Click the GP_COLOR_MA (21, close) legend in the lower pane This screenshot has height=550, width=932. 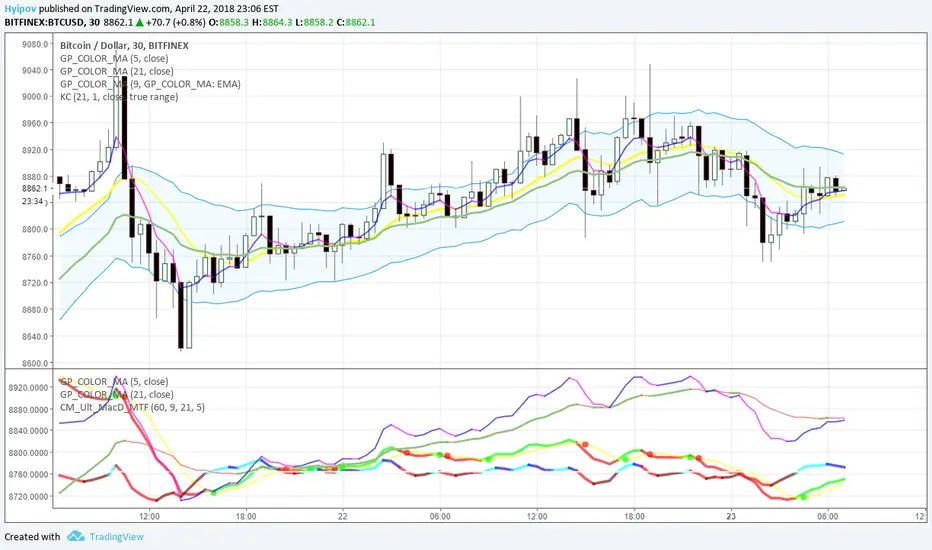116,394
